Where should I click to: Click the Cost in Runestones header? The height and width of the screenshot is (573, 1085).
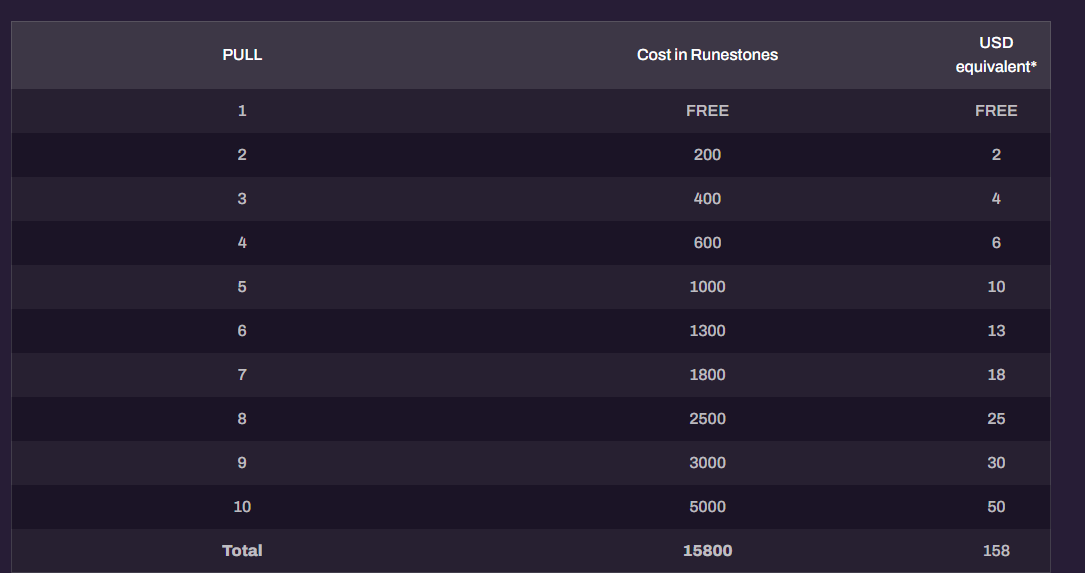point(707,55)
